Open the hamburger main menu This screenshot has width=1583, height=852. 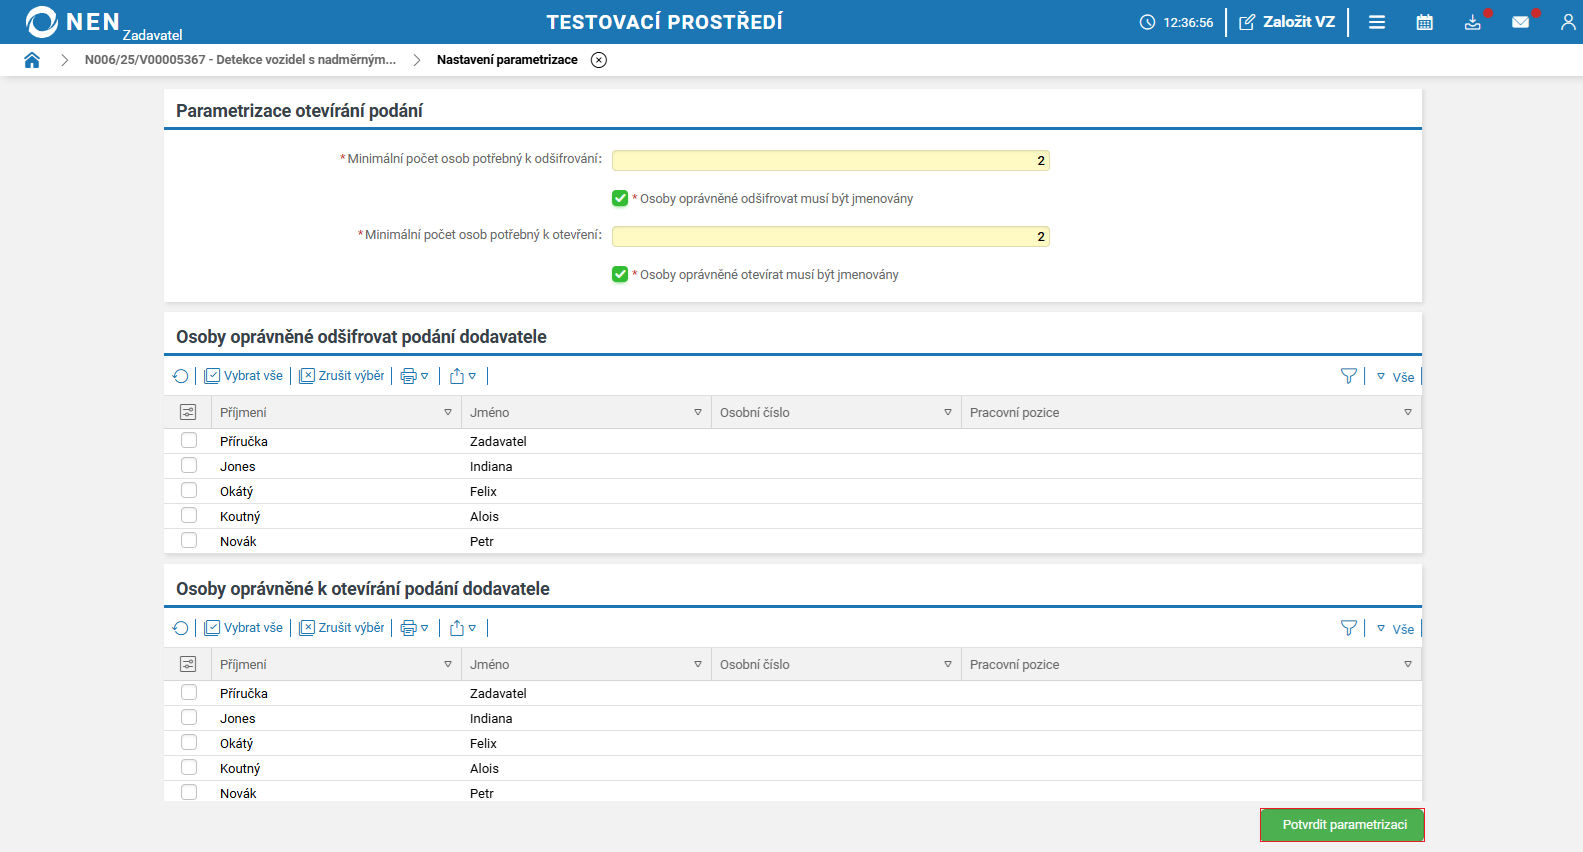coord(1377,22)
